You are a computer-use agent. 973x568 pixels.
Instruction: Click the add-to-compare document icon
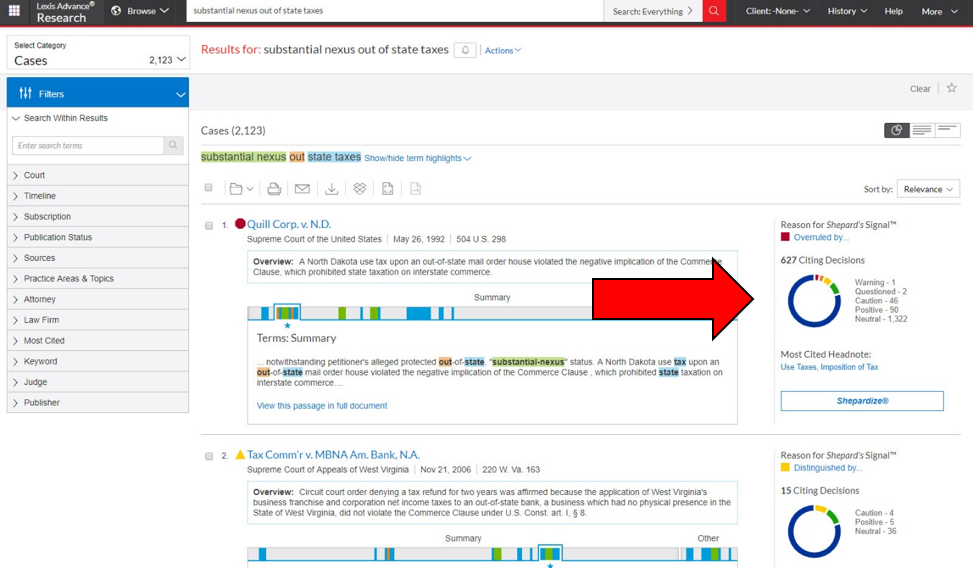point(415,189)
